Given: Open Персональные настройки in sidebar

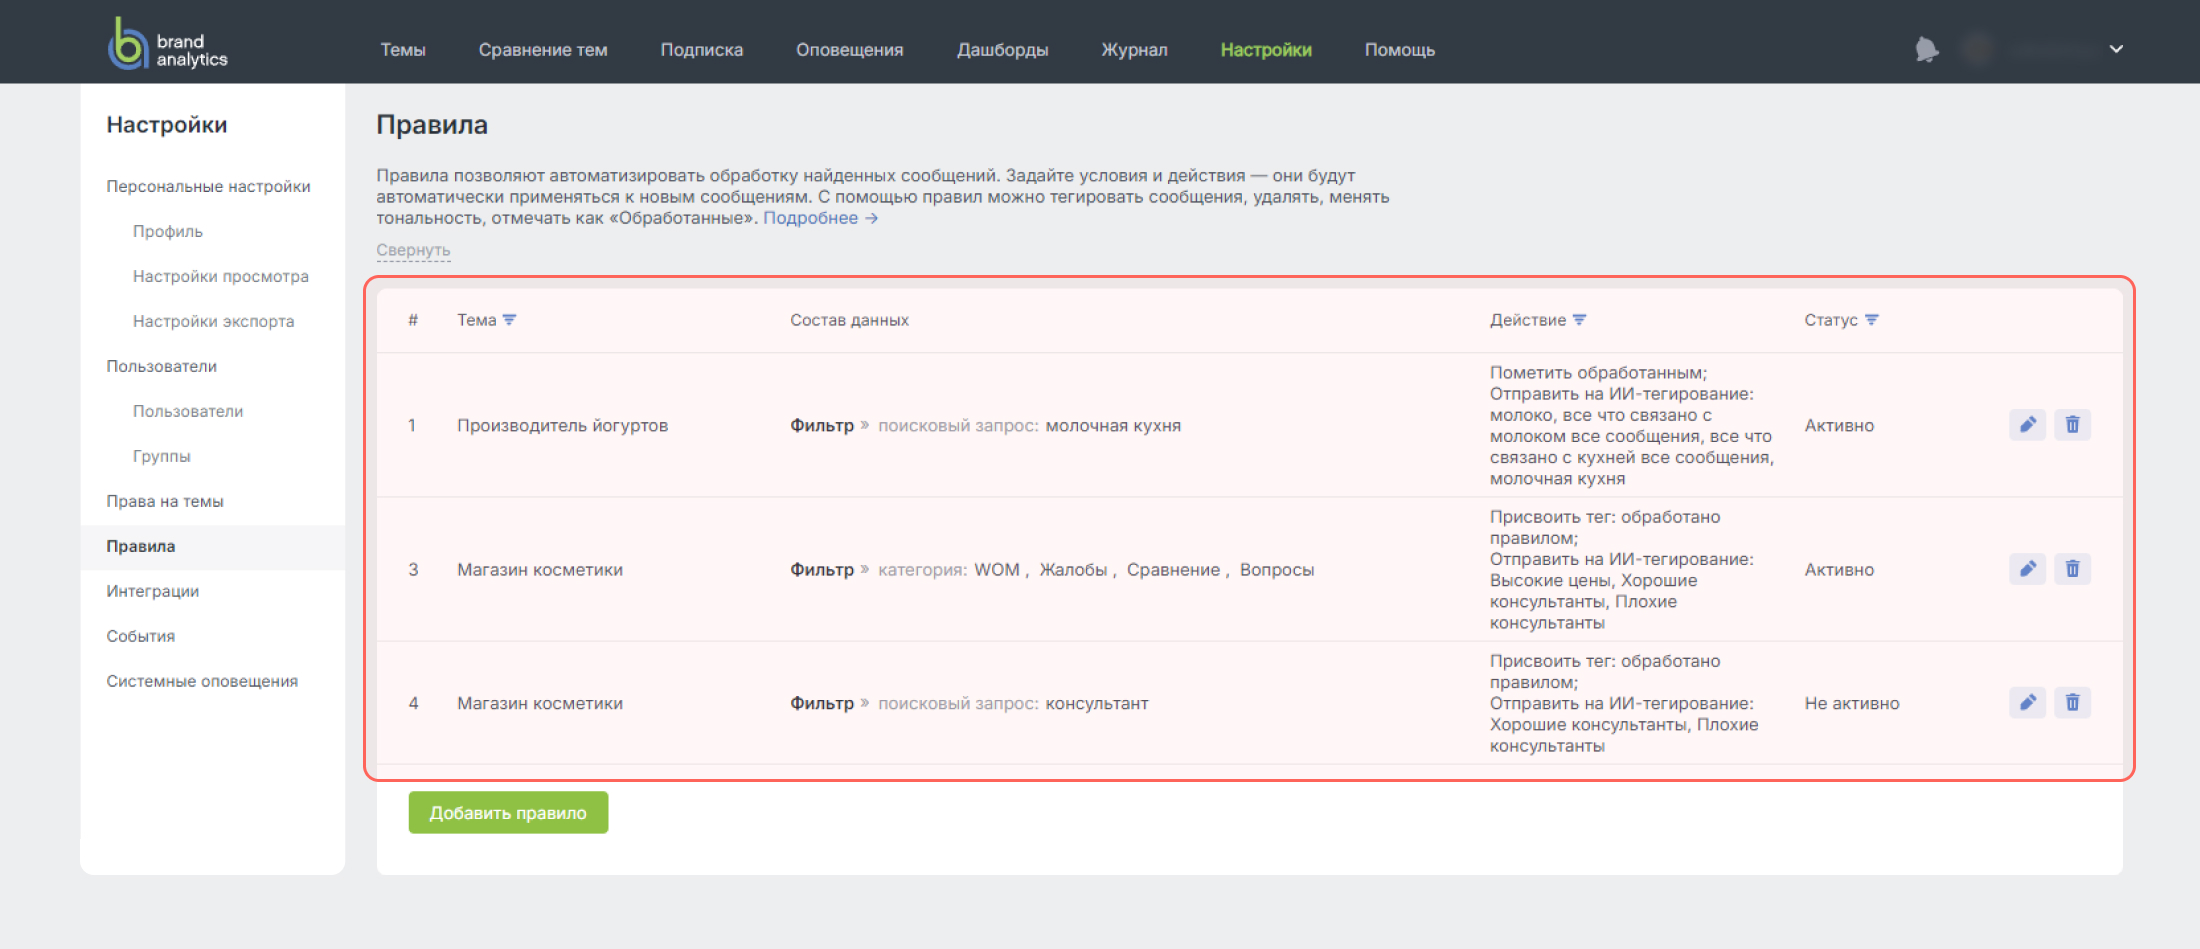Looking at the screenshot, I should click(208, 186).
